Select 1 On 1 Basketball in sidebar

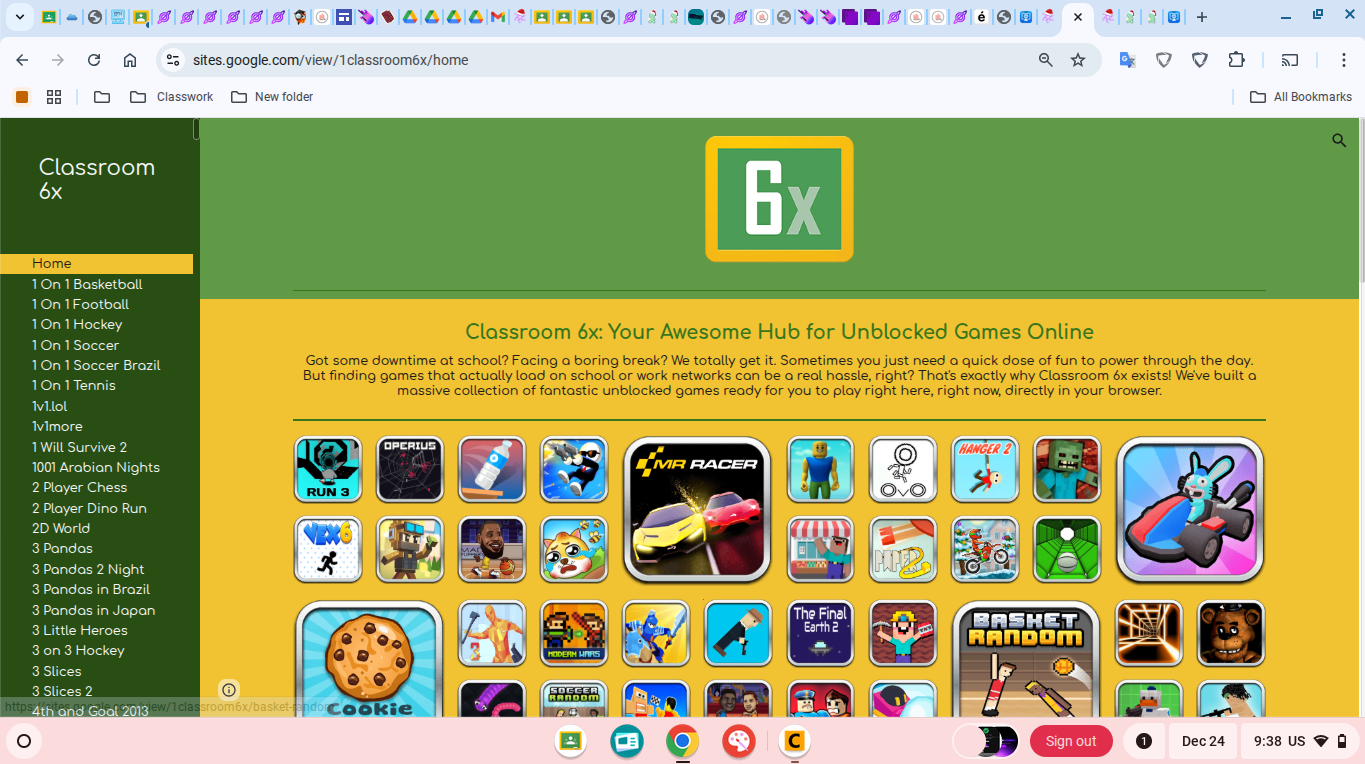(87, 284)
